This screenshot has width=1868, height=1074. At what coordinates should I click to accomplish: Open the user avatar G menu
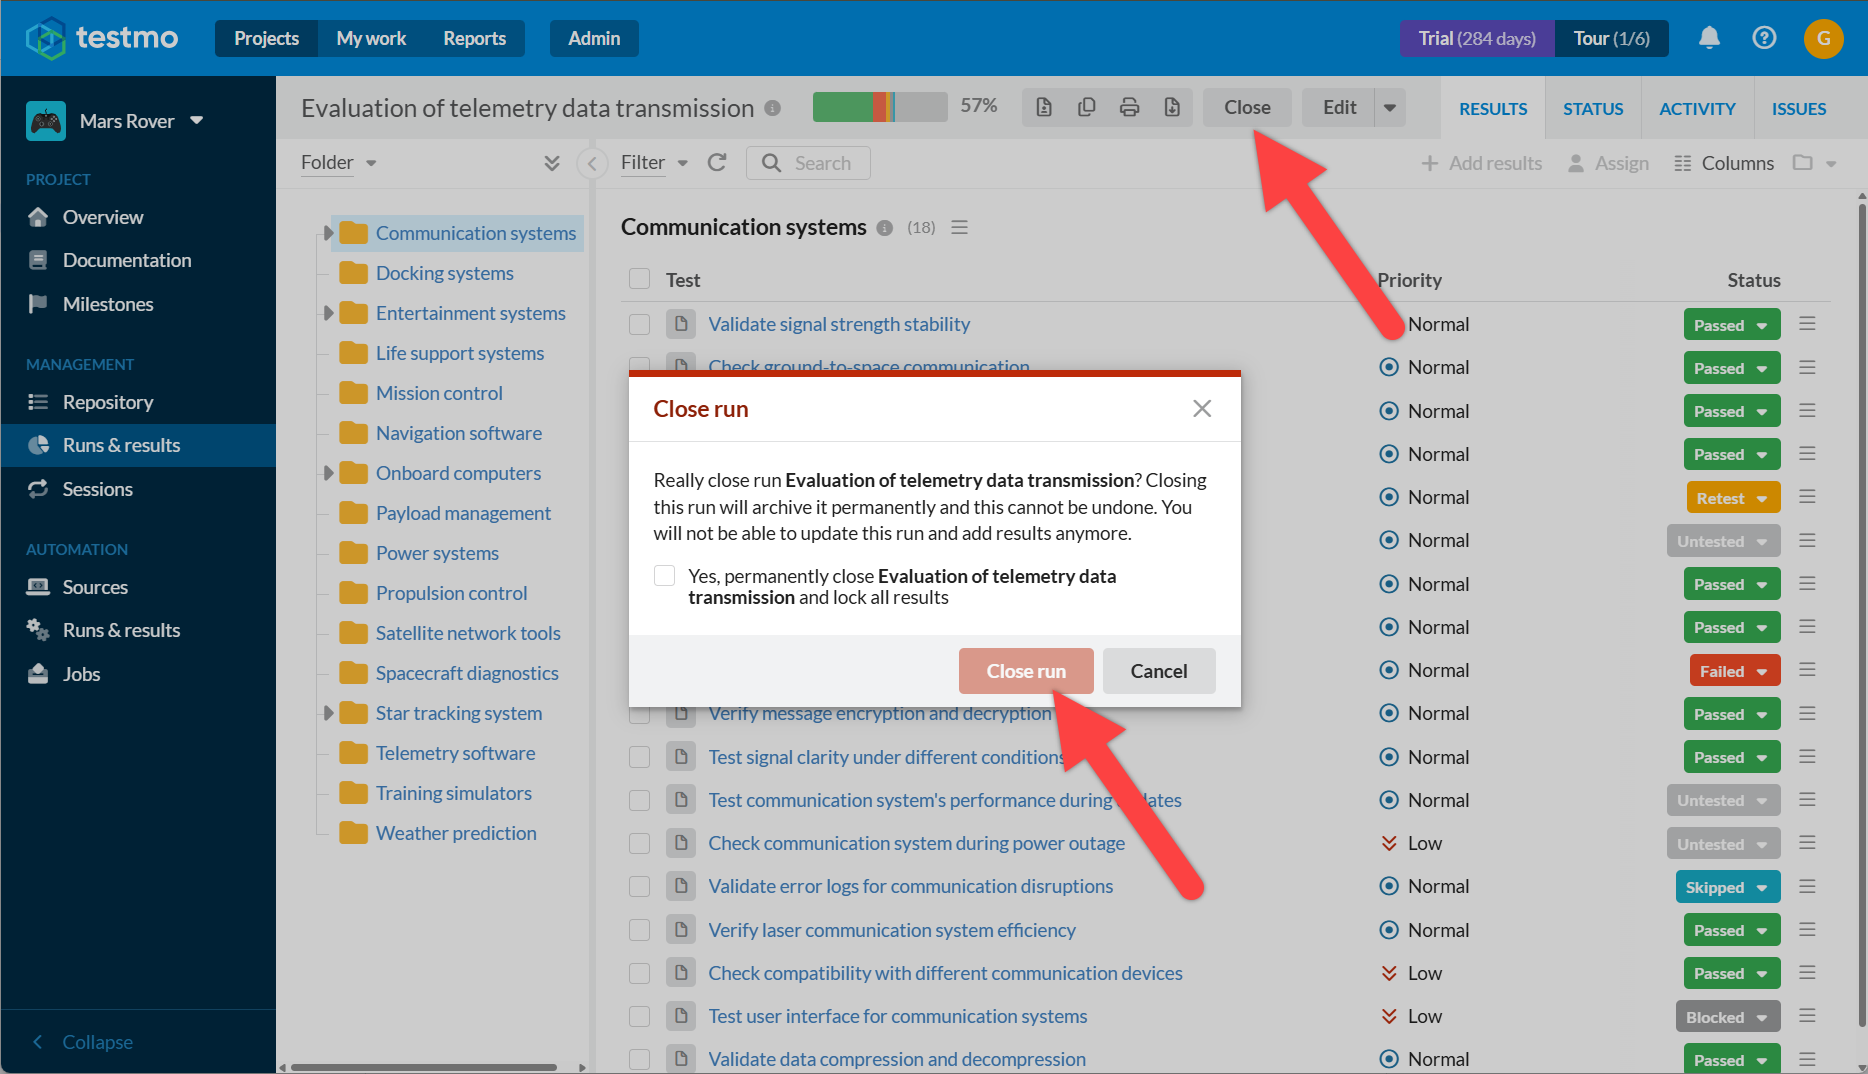pyautogui.click(x=1823, y=38)
